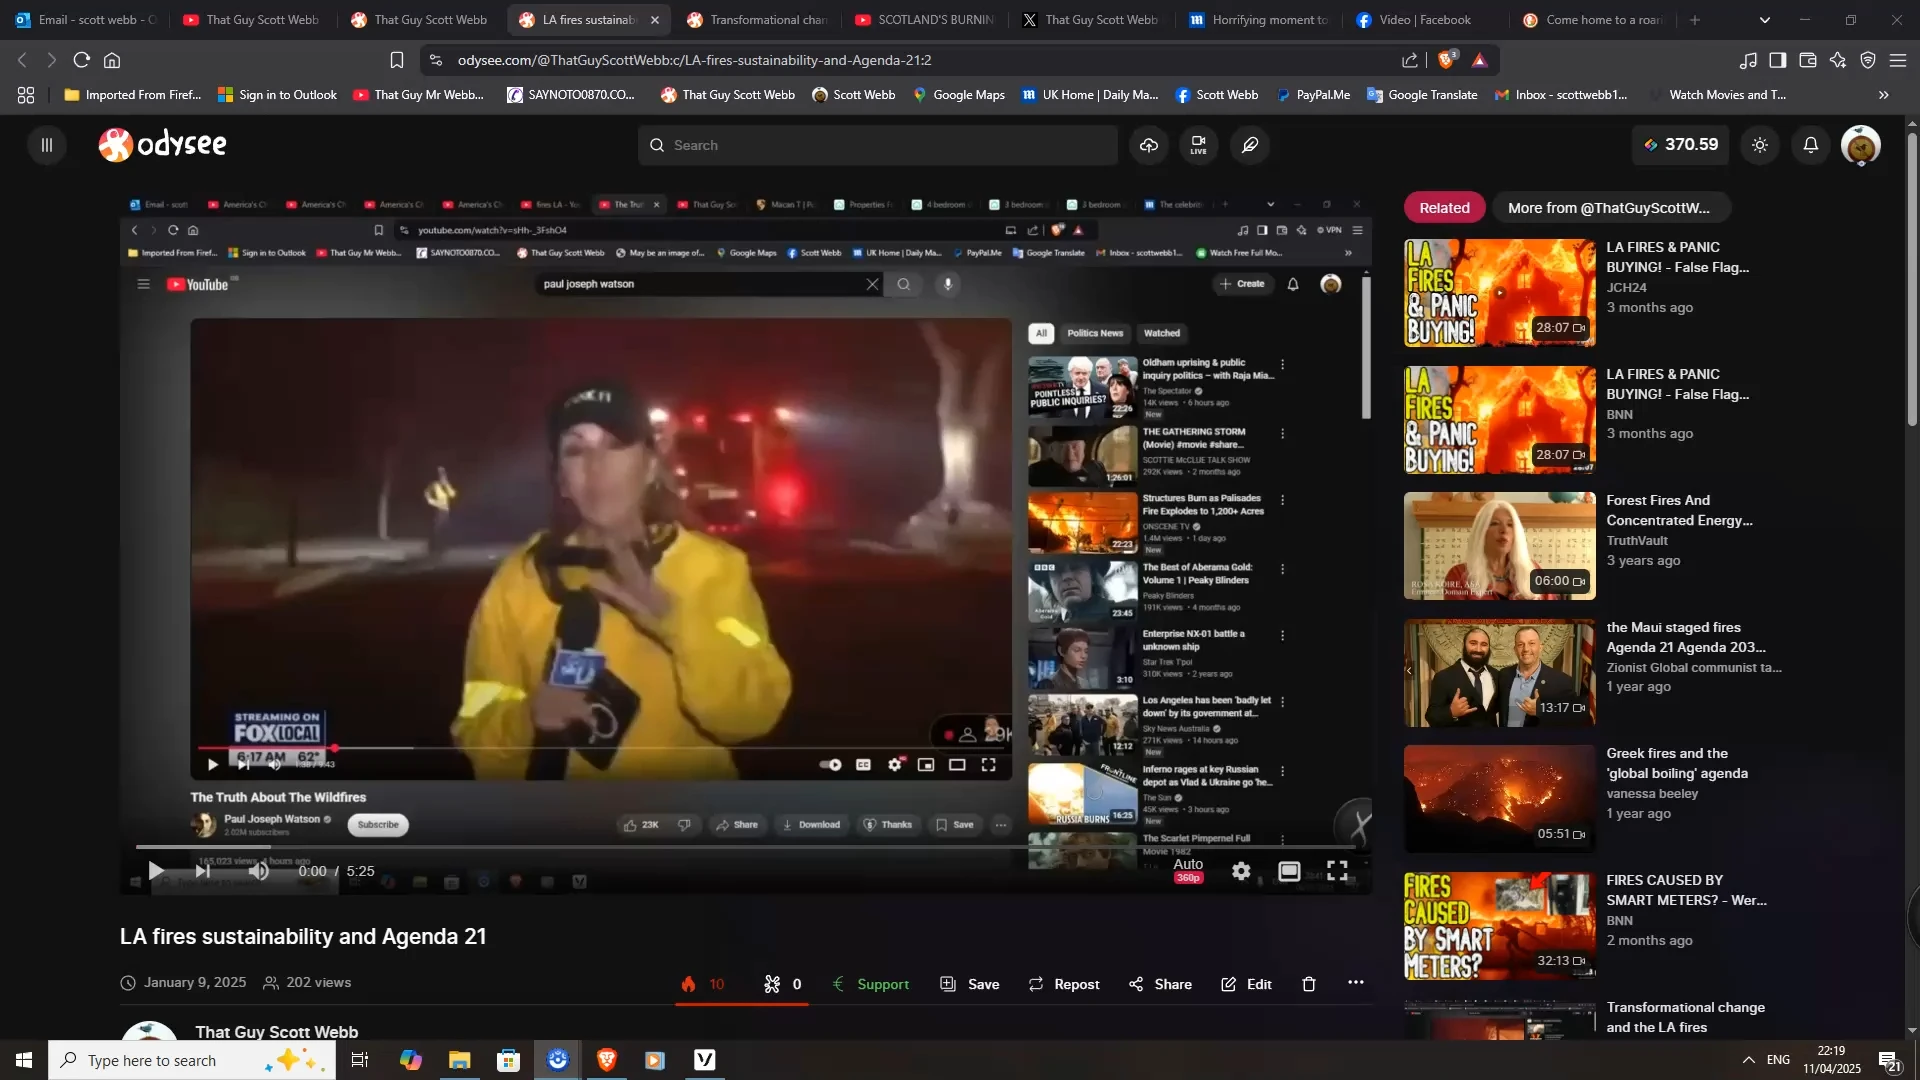Select the Related tab

click(x=1444, y=208)
